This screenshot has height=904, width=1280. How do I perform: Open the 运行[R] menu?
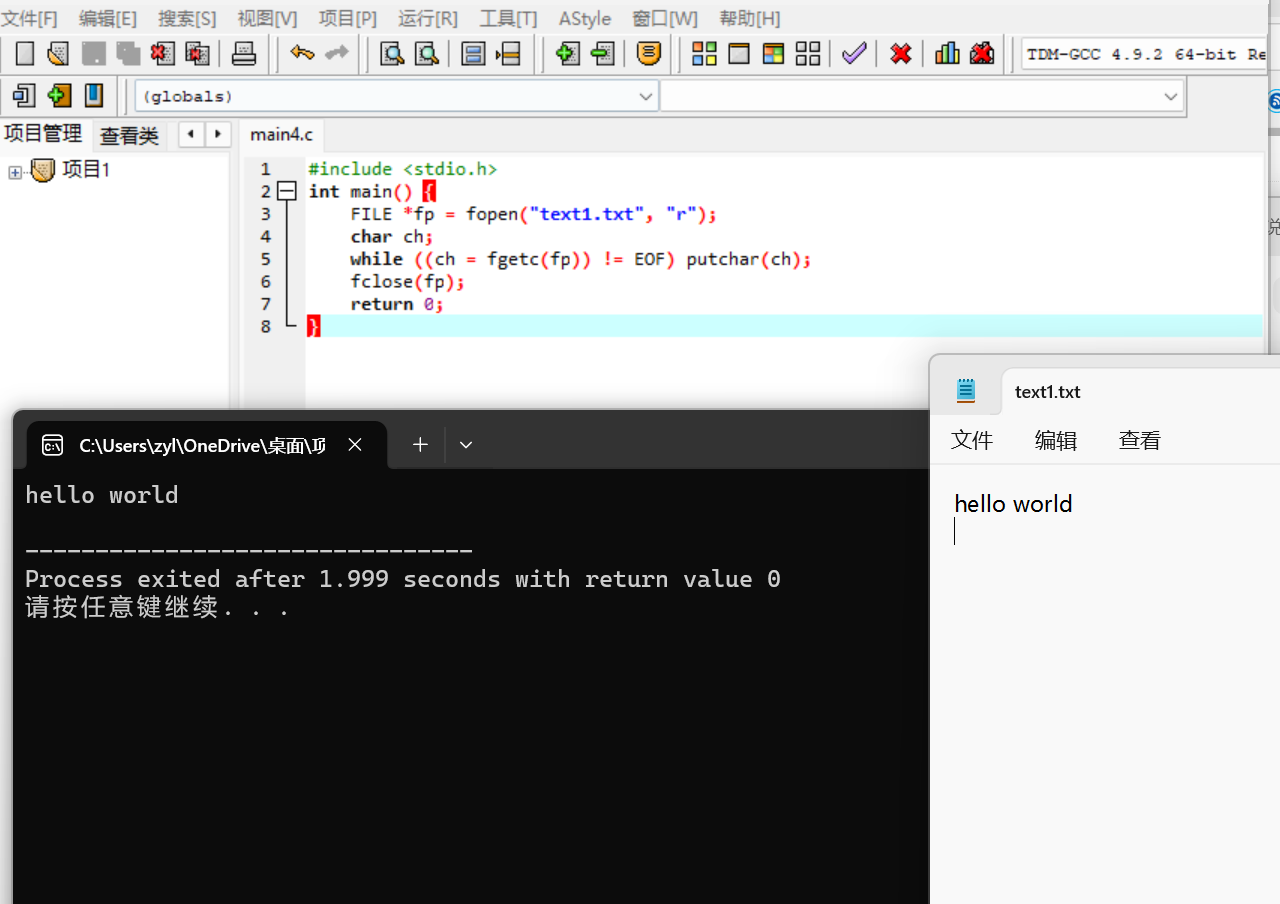(428, 18)
